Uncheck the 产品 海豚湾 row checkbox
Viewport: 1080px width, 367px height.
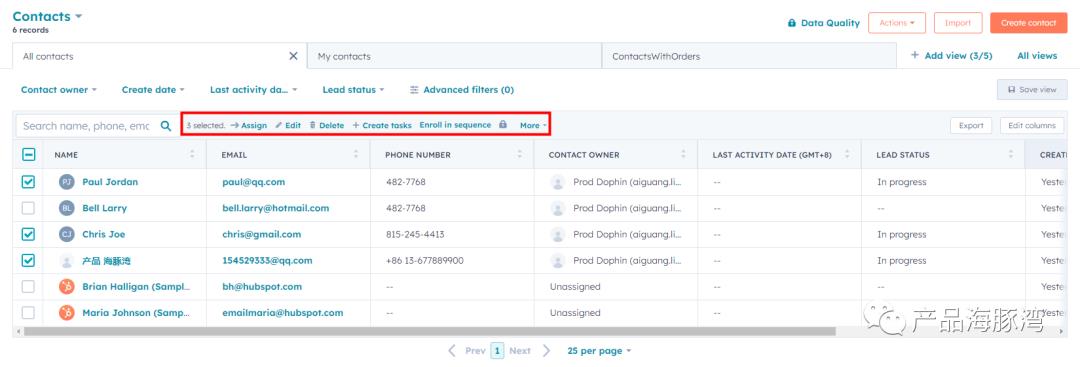pyautogui.click(x=28, y=260)
